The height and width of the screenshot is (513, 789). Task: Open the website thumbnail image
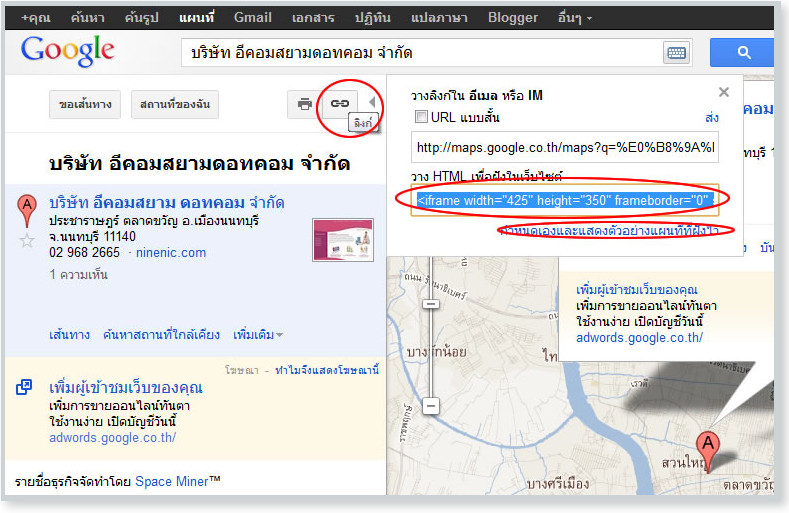pyautogui.click(x=343, y=240)
